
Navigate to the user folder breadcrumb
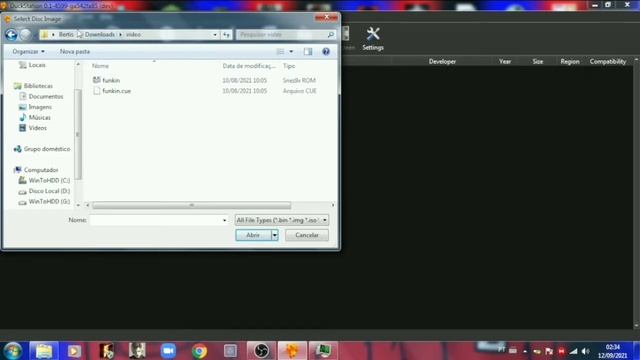(66, 35)
